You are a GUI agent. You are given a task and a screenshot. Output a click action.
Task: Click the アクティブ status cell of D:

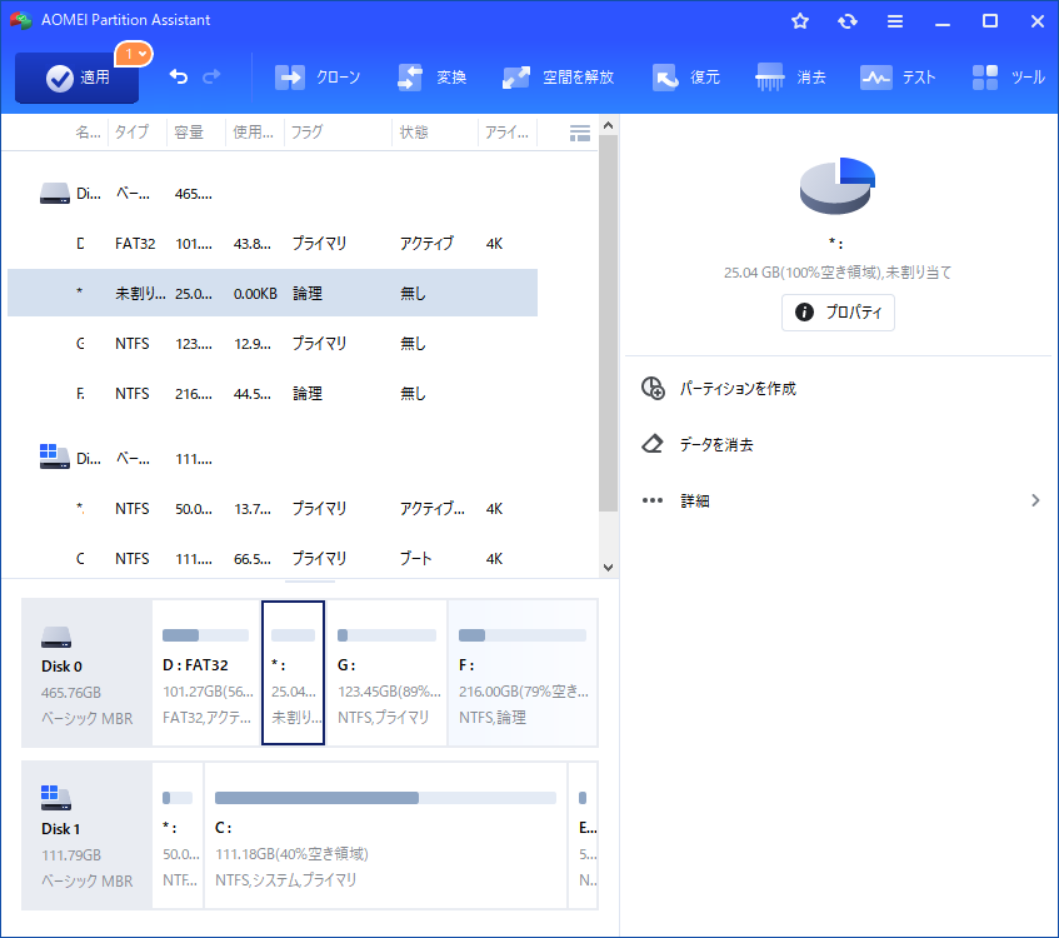tap(427, 243)
